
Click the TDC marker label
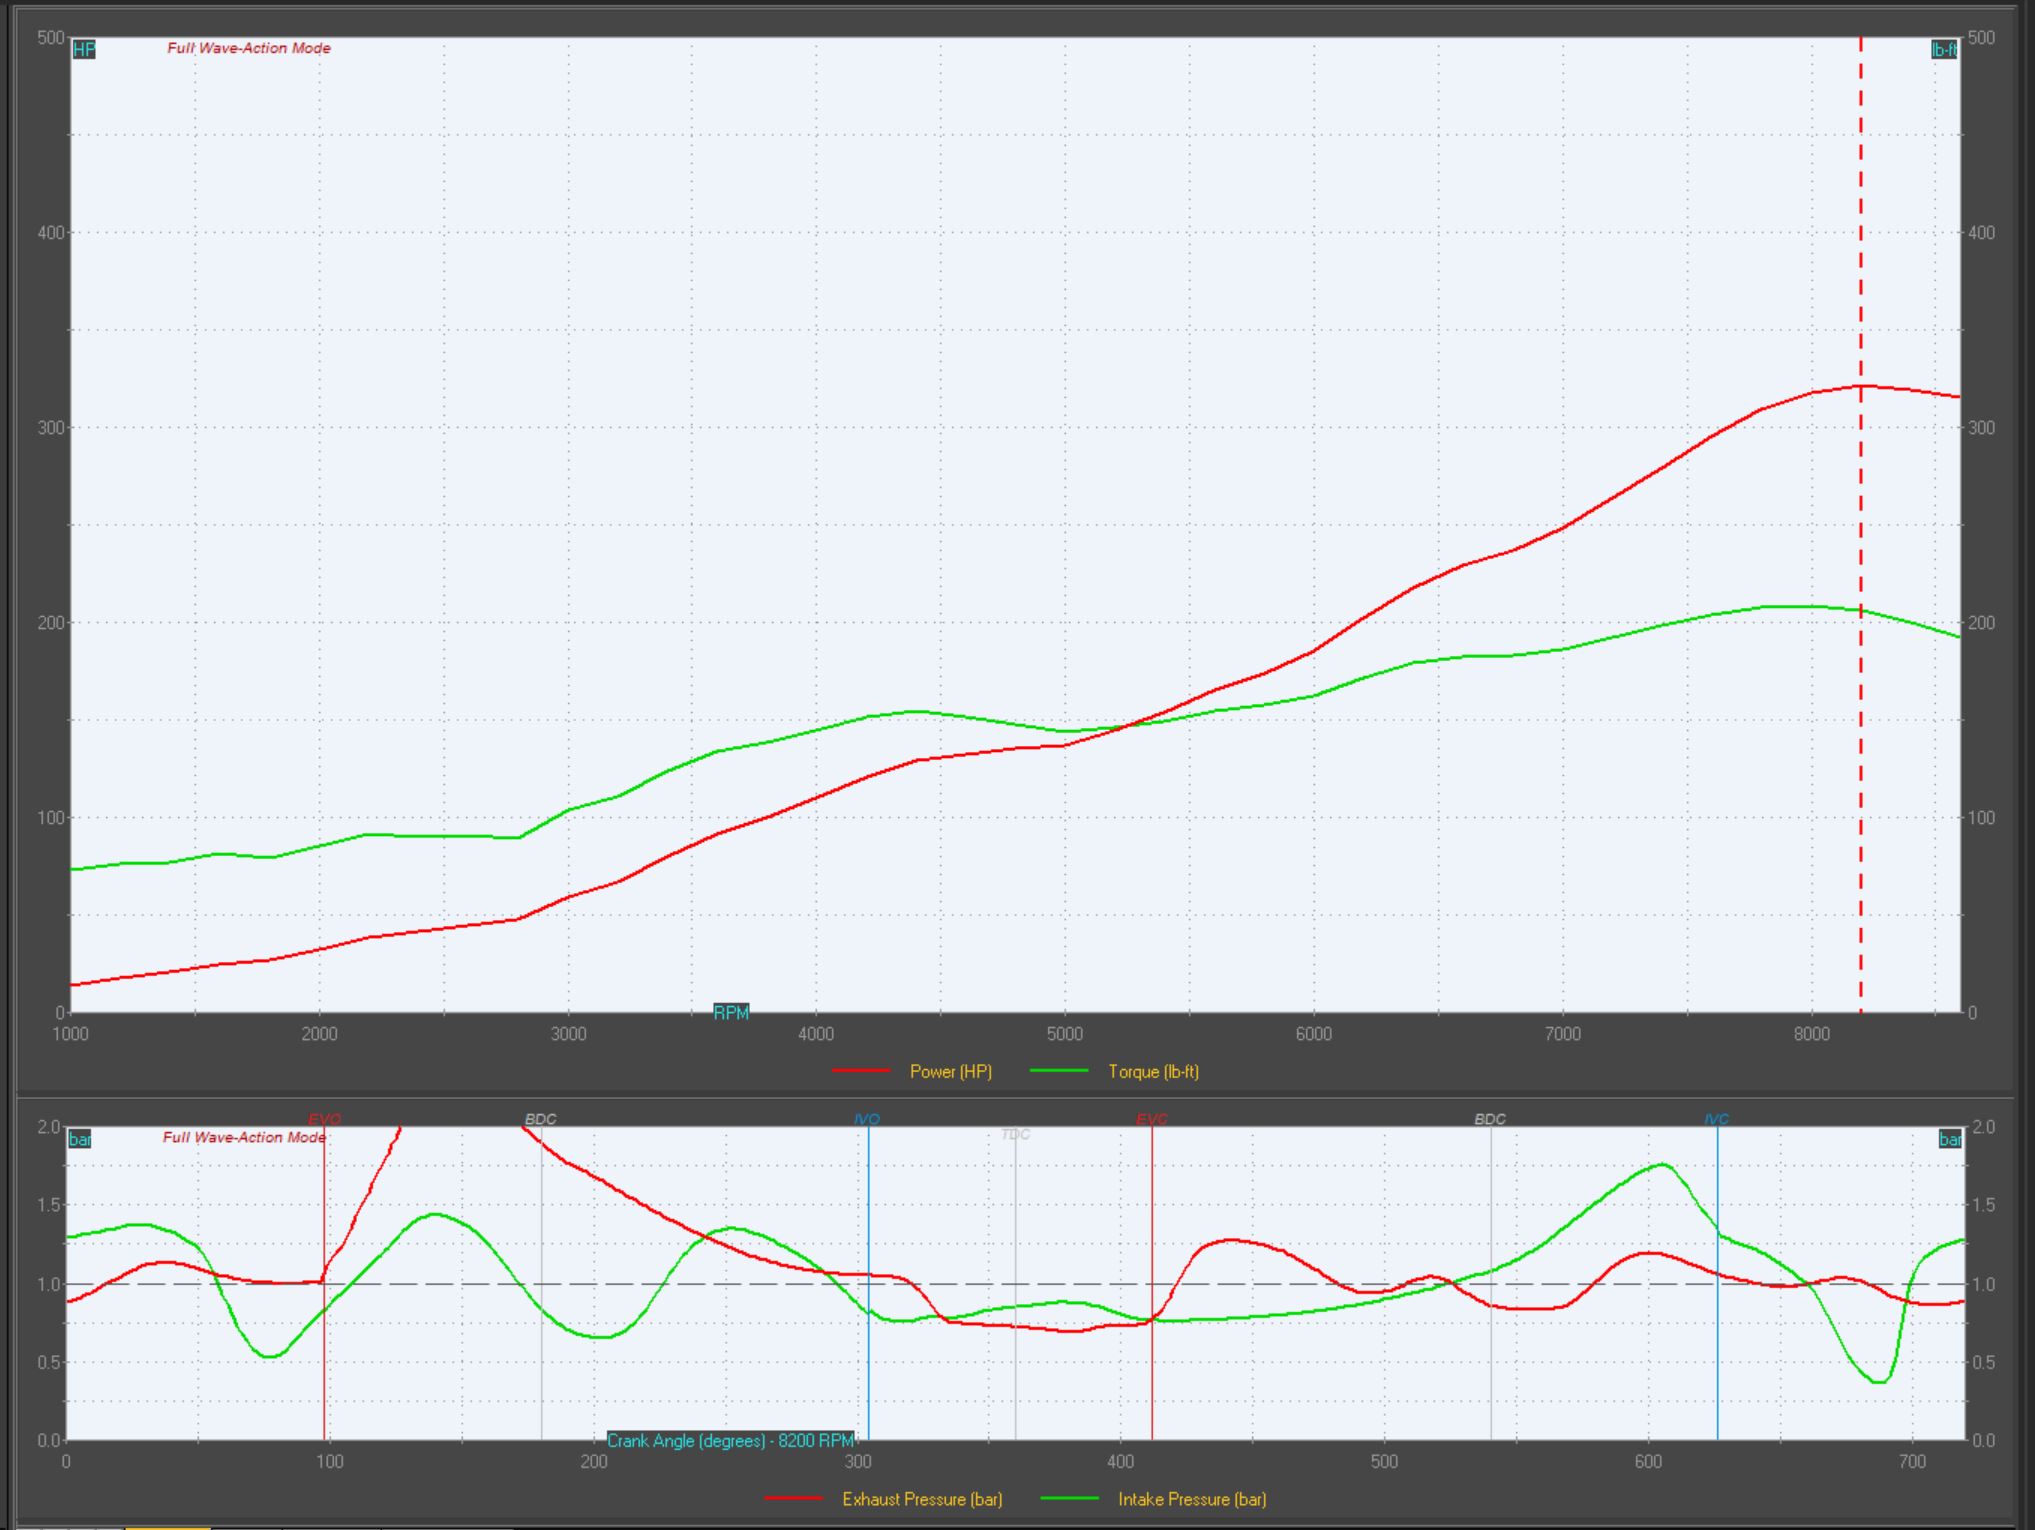coord(1015,1134)
